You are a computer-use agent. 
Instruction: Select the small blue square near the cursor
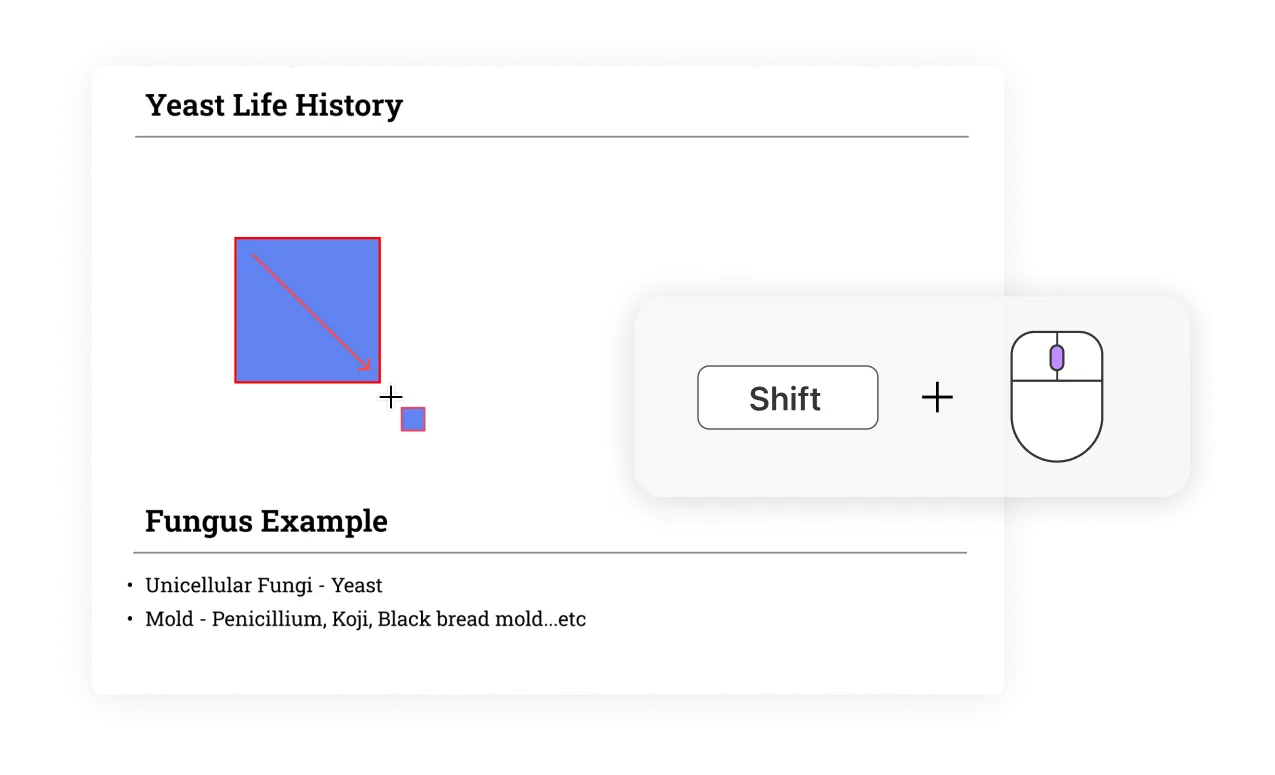413,419
